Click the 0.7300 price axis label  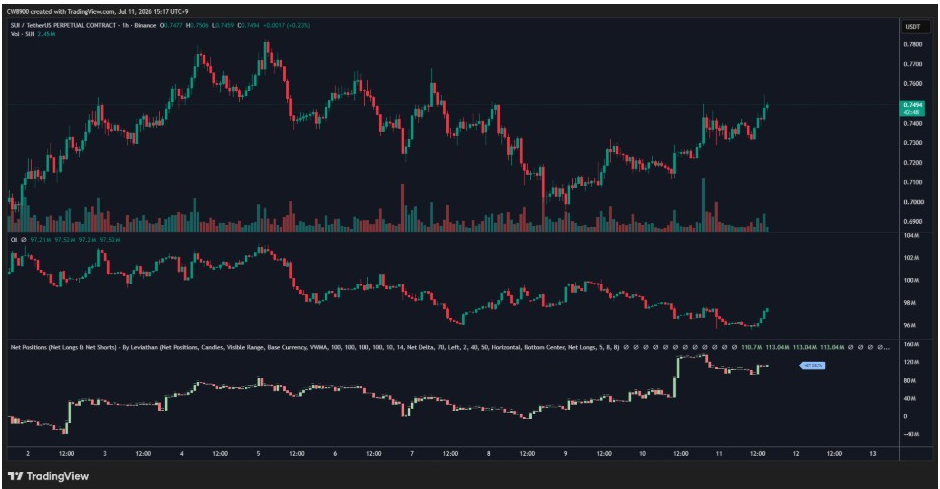pyautogui.click(x=912, y=143)
